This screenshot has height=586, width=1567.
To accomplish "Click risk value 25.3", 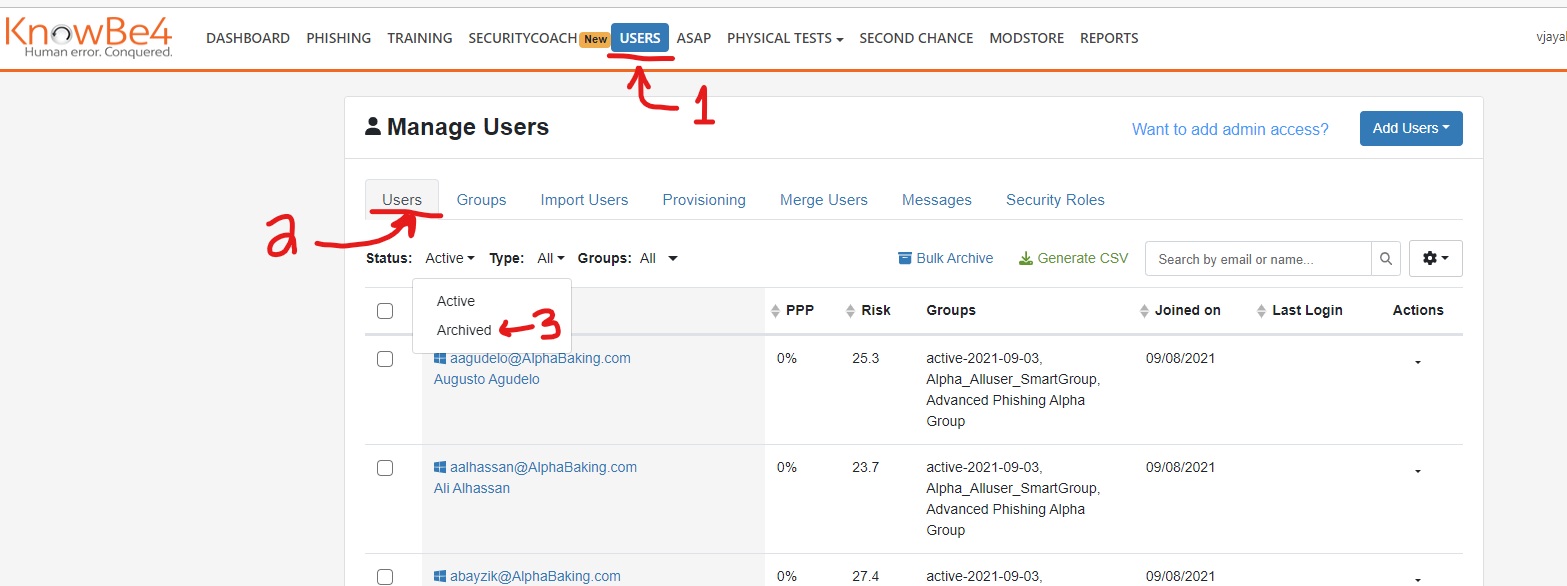I will (x=866, y=358).
